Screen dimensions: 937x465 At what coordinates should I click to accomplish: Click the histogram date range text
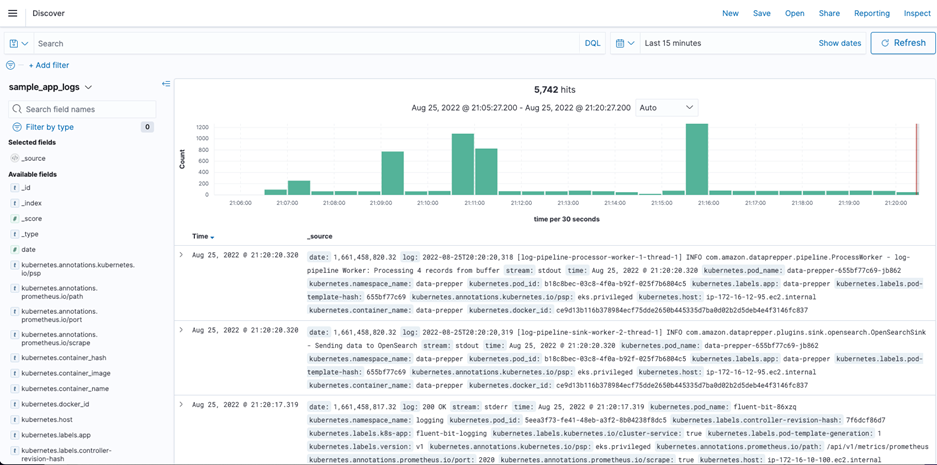[x=520, y=108]
